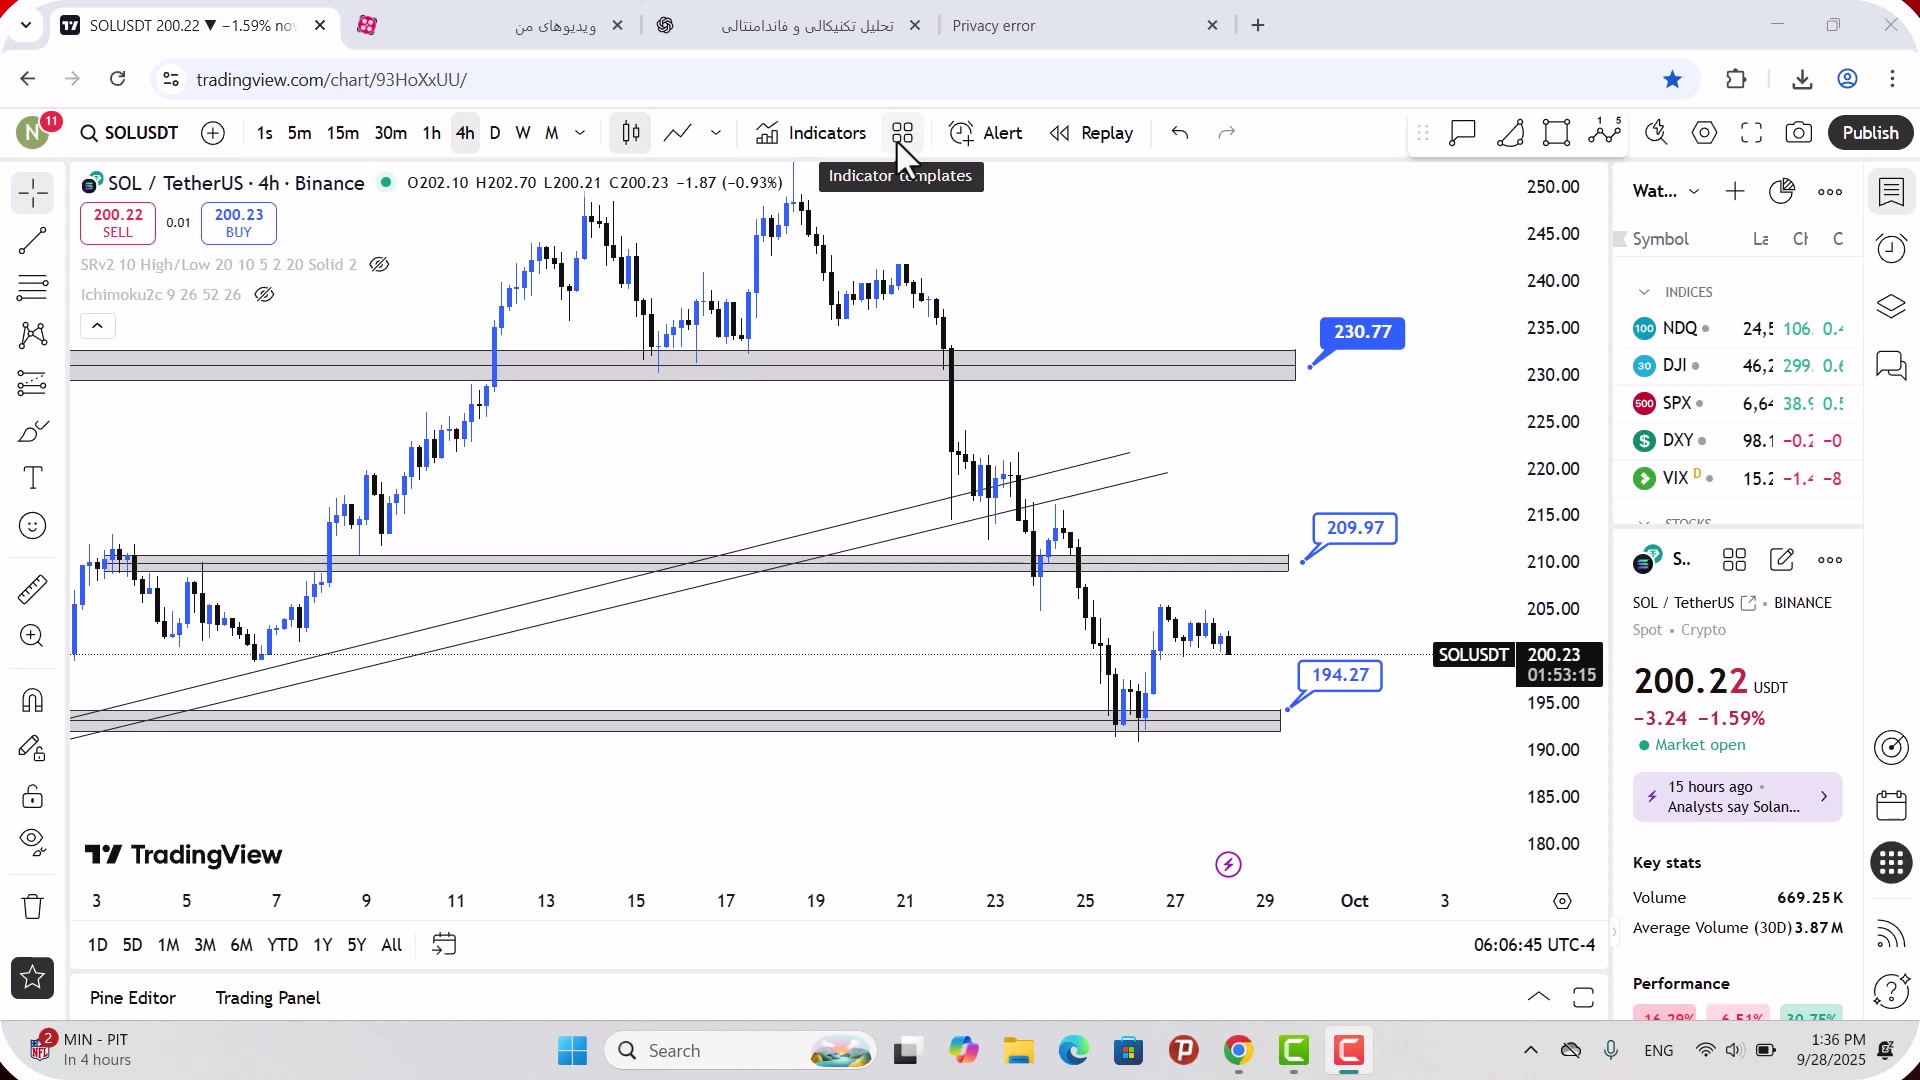The width and height of the screenshot is (1920, 1080).
Task: Expand the bottom panel upward
Action: tap(1539, 997)
